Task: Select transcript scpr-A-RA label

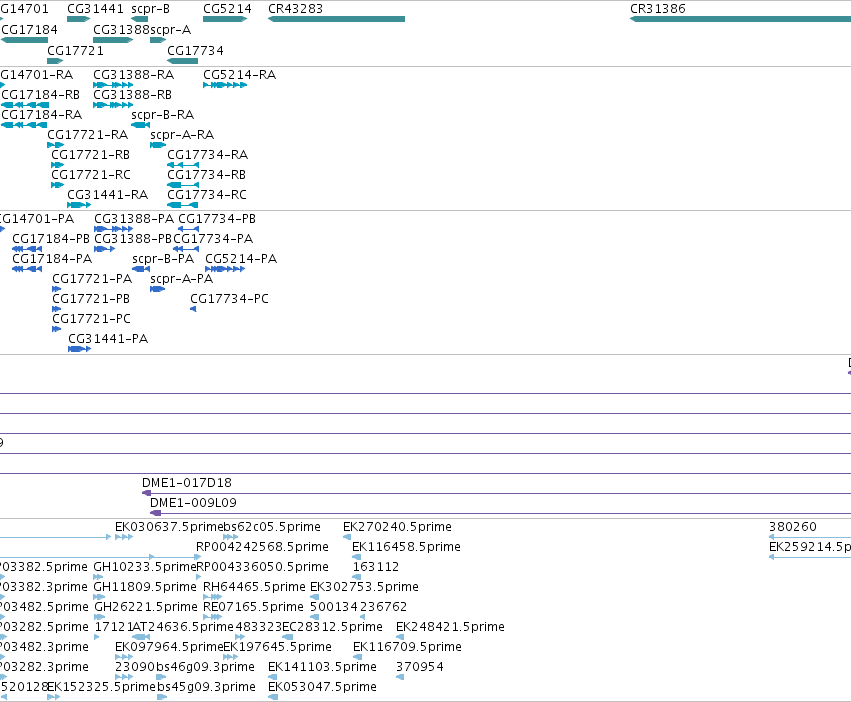Action: point(182,135)
